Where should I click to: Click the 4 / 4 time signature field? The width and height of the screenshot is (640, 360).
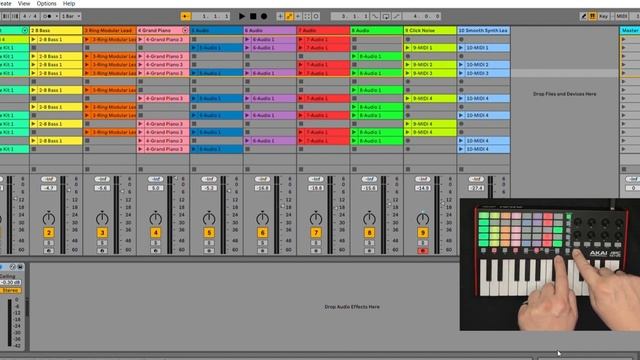click(x=30, y=16)
